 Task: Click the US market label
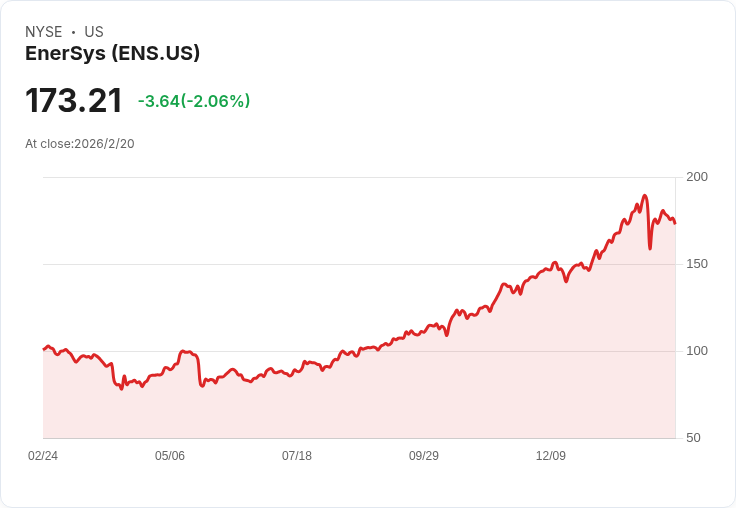[x=94, y=32]
